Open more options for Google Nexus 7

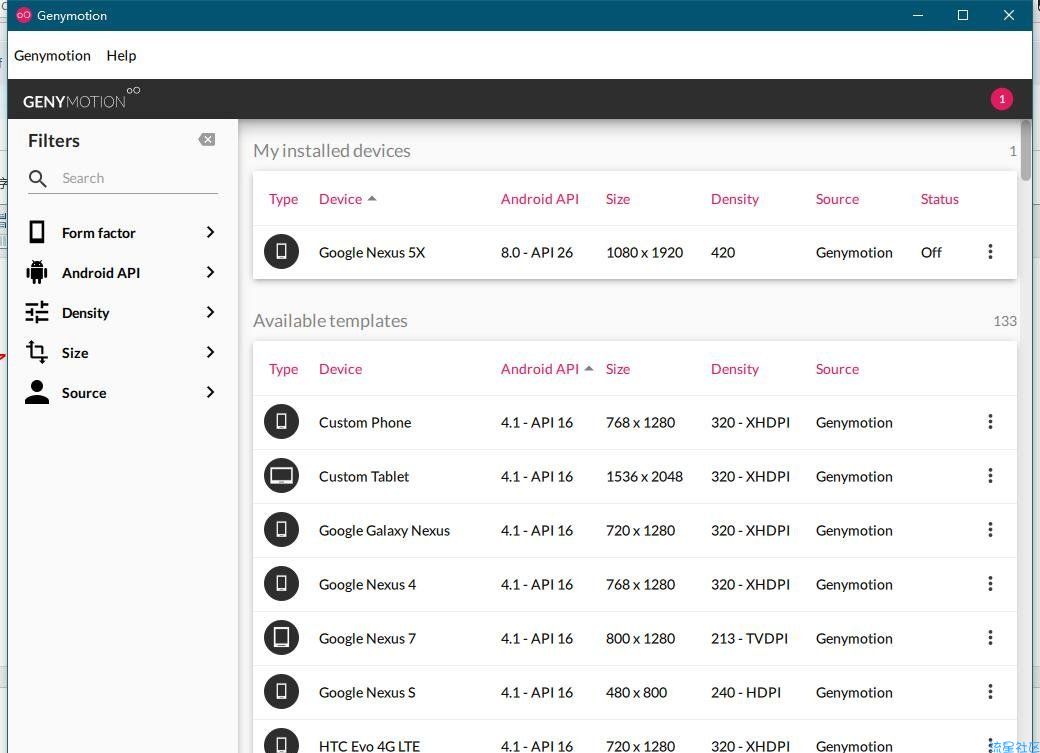pyautogui.click(x=990, y=638)
